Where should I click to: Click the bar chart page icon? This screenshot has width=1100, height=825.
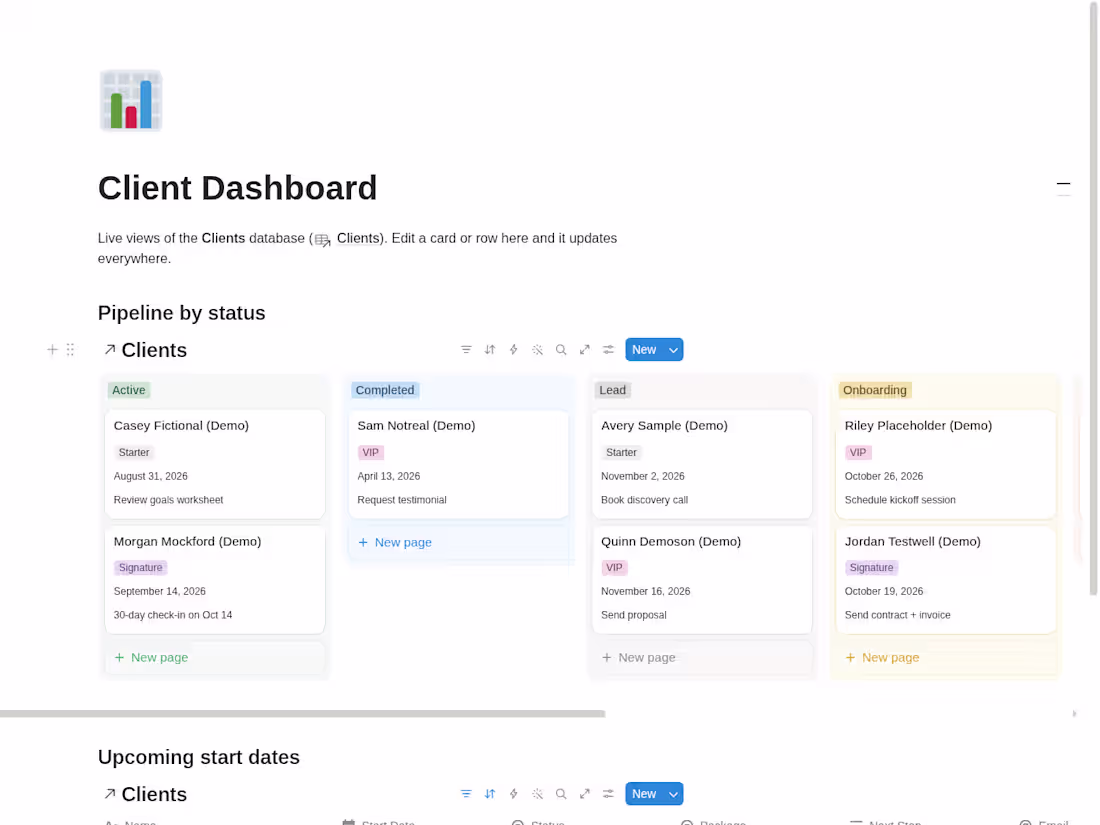[x=130, y=100]
